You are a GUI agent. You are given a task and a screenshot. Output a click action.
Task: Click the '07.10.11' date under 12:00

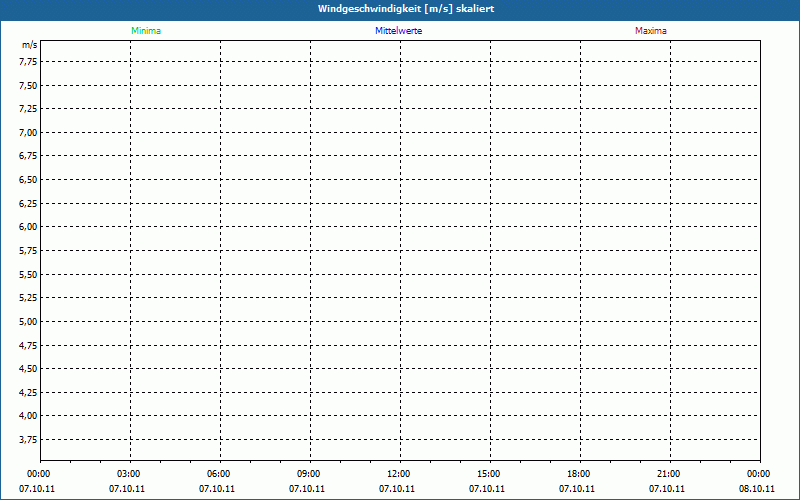click(x=397, y=489)
